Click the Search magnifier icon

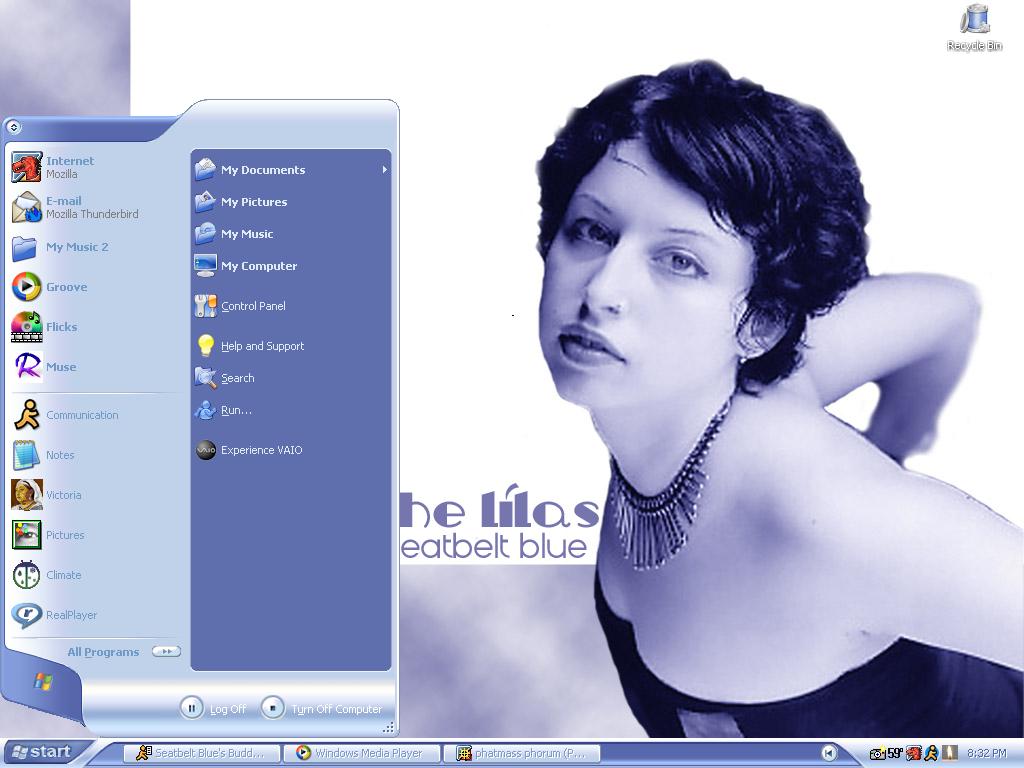(x=205, y=377)
